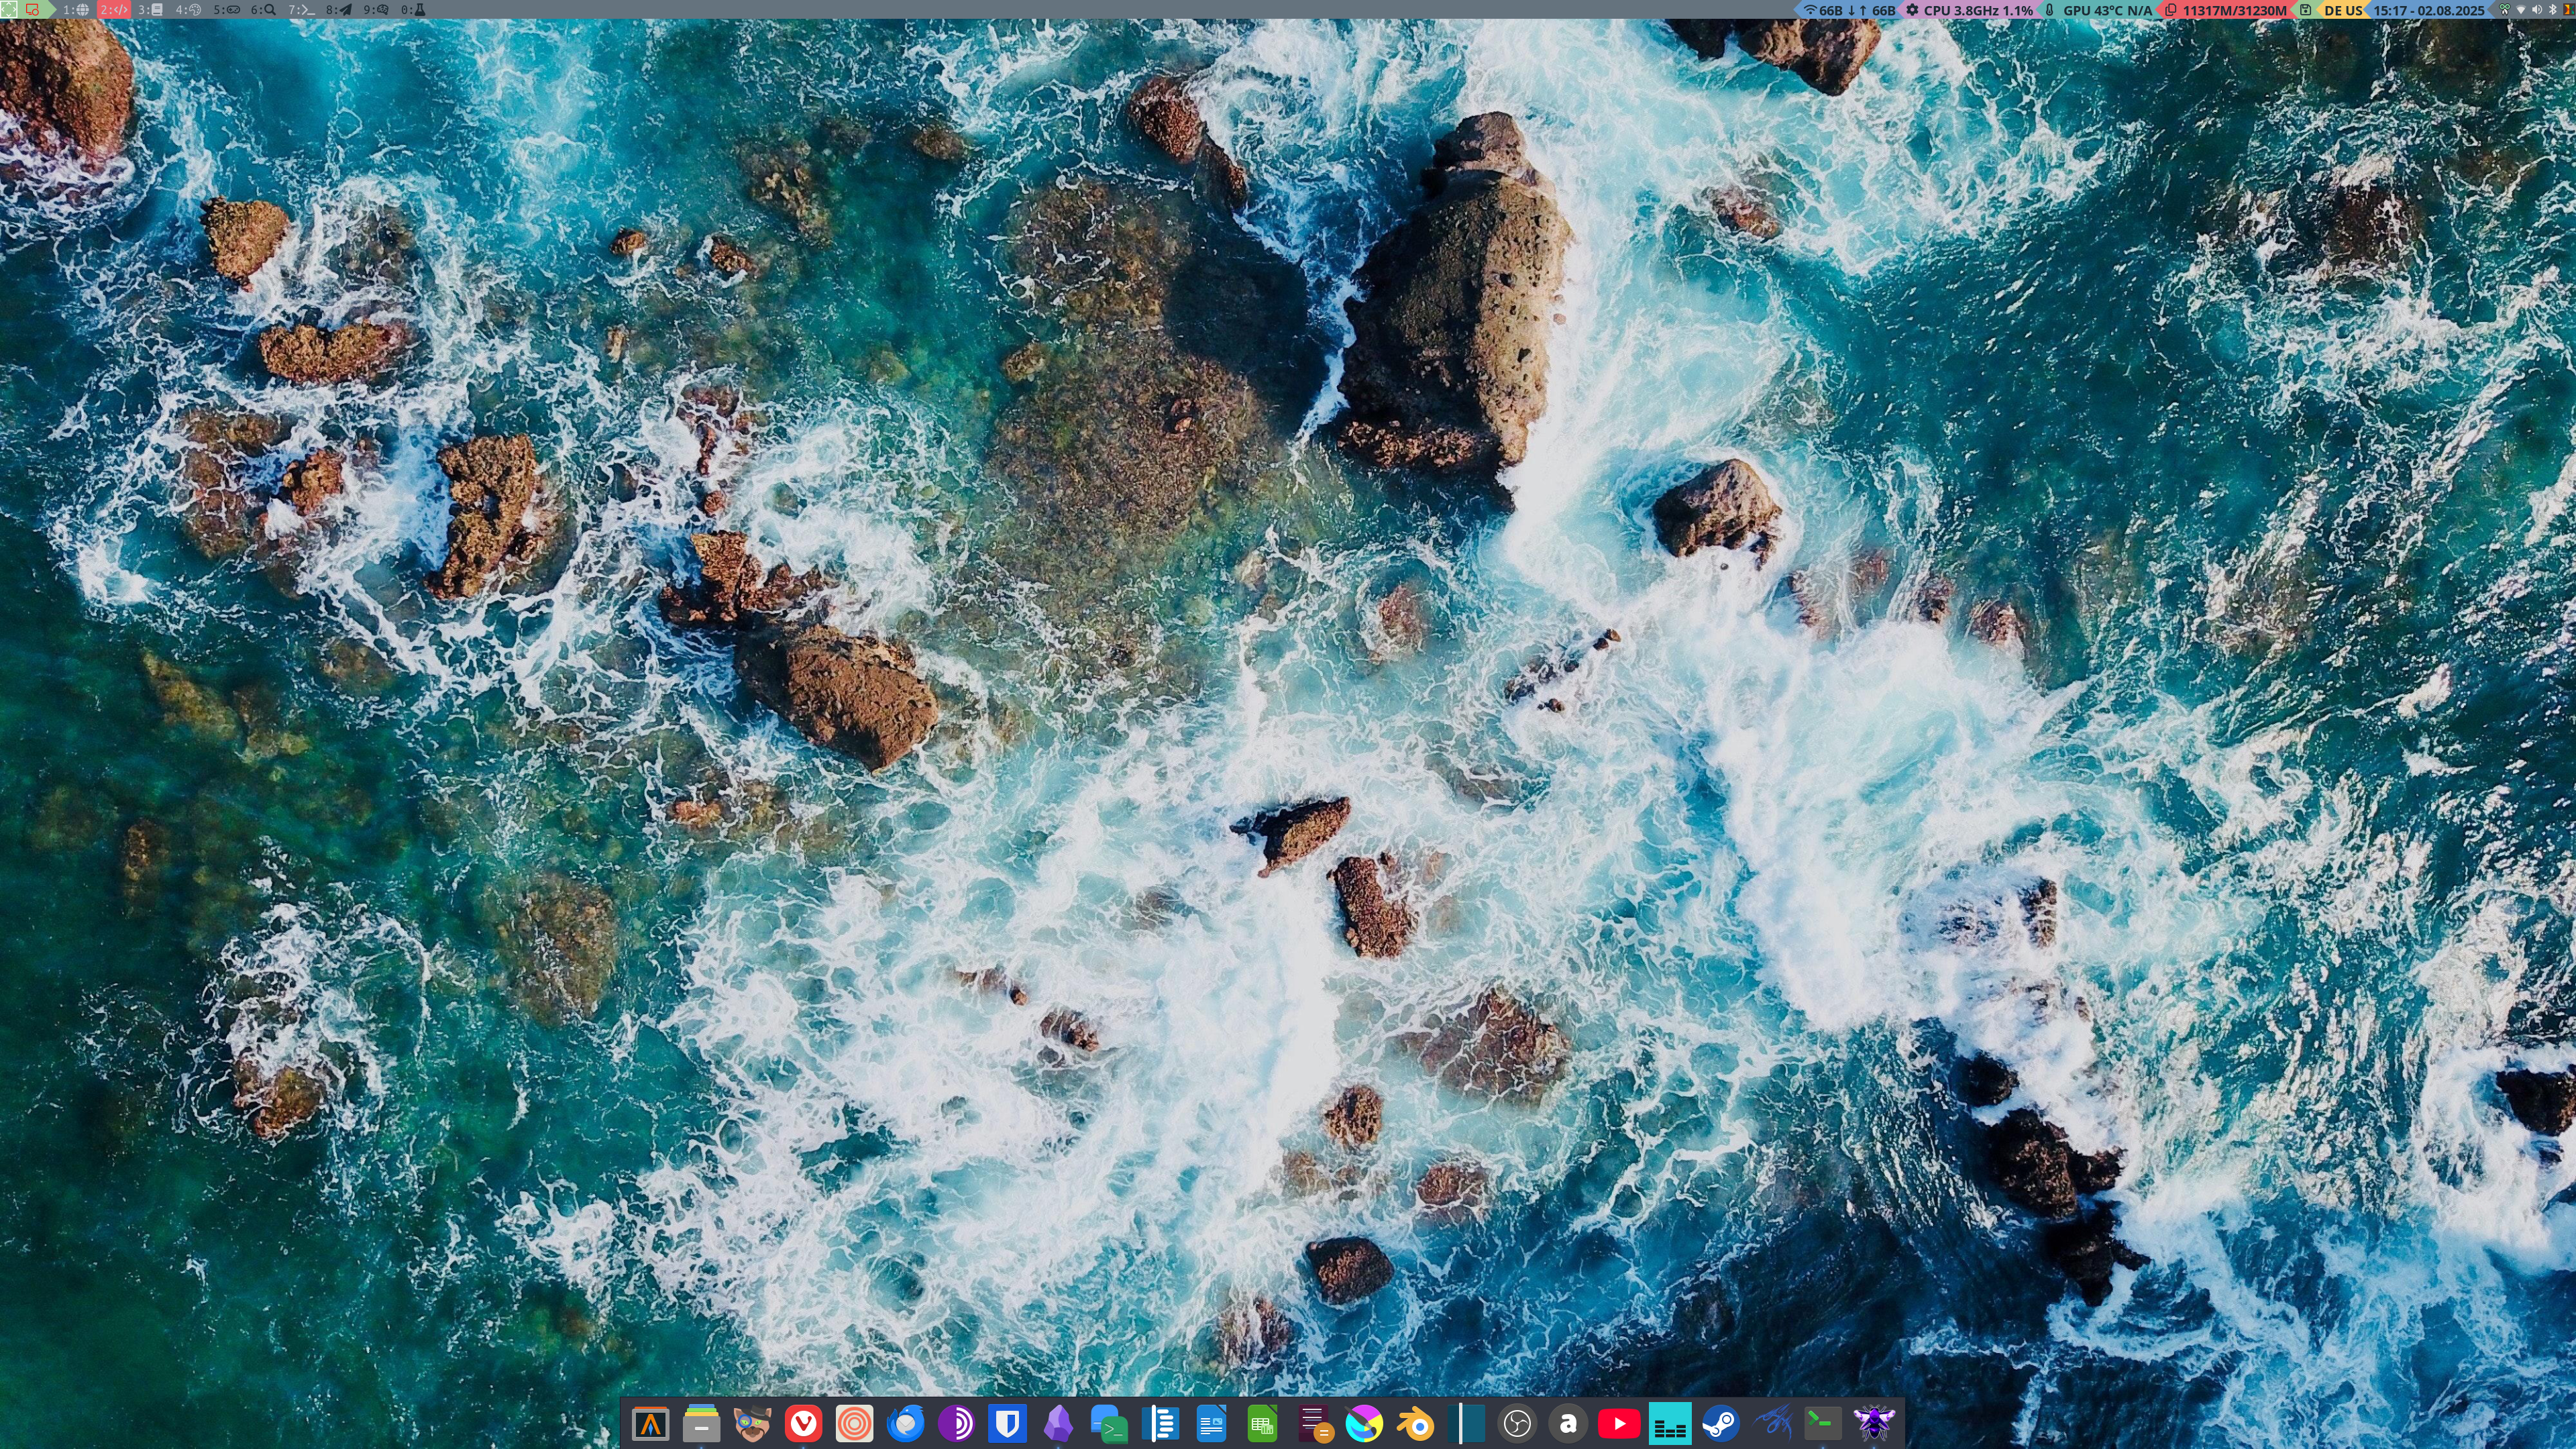This screenshot has width=2576, height=1449.
Task: Open Blender from the dock
Action: pyautogui.click(x=1415, y=1423)
